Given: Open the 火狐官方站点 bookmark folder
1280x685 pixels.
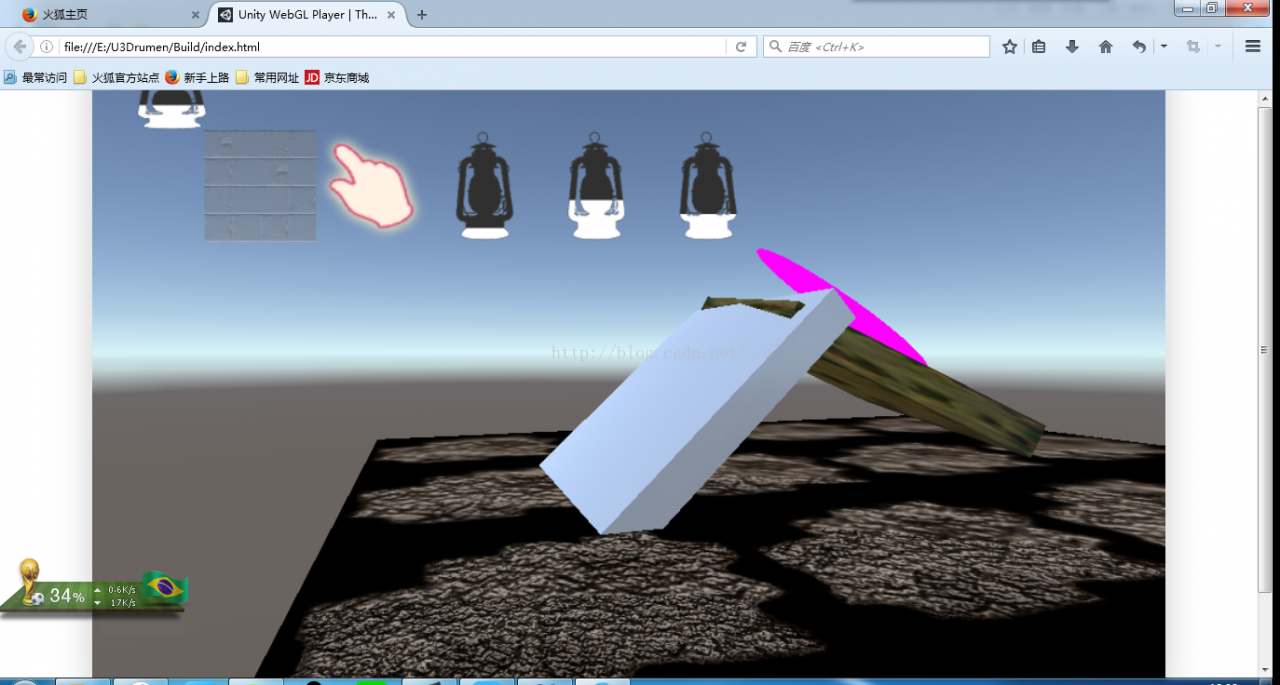Looking at the screenshot, I should click(116, 77).
